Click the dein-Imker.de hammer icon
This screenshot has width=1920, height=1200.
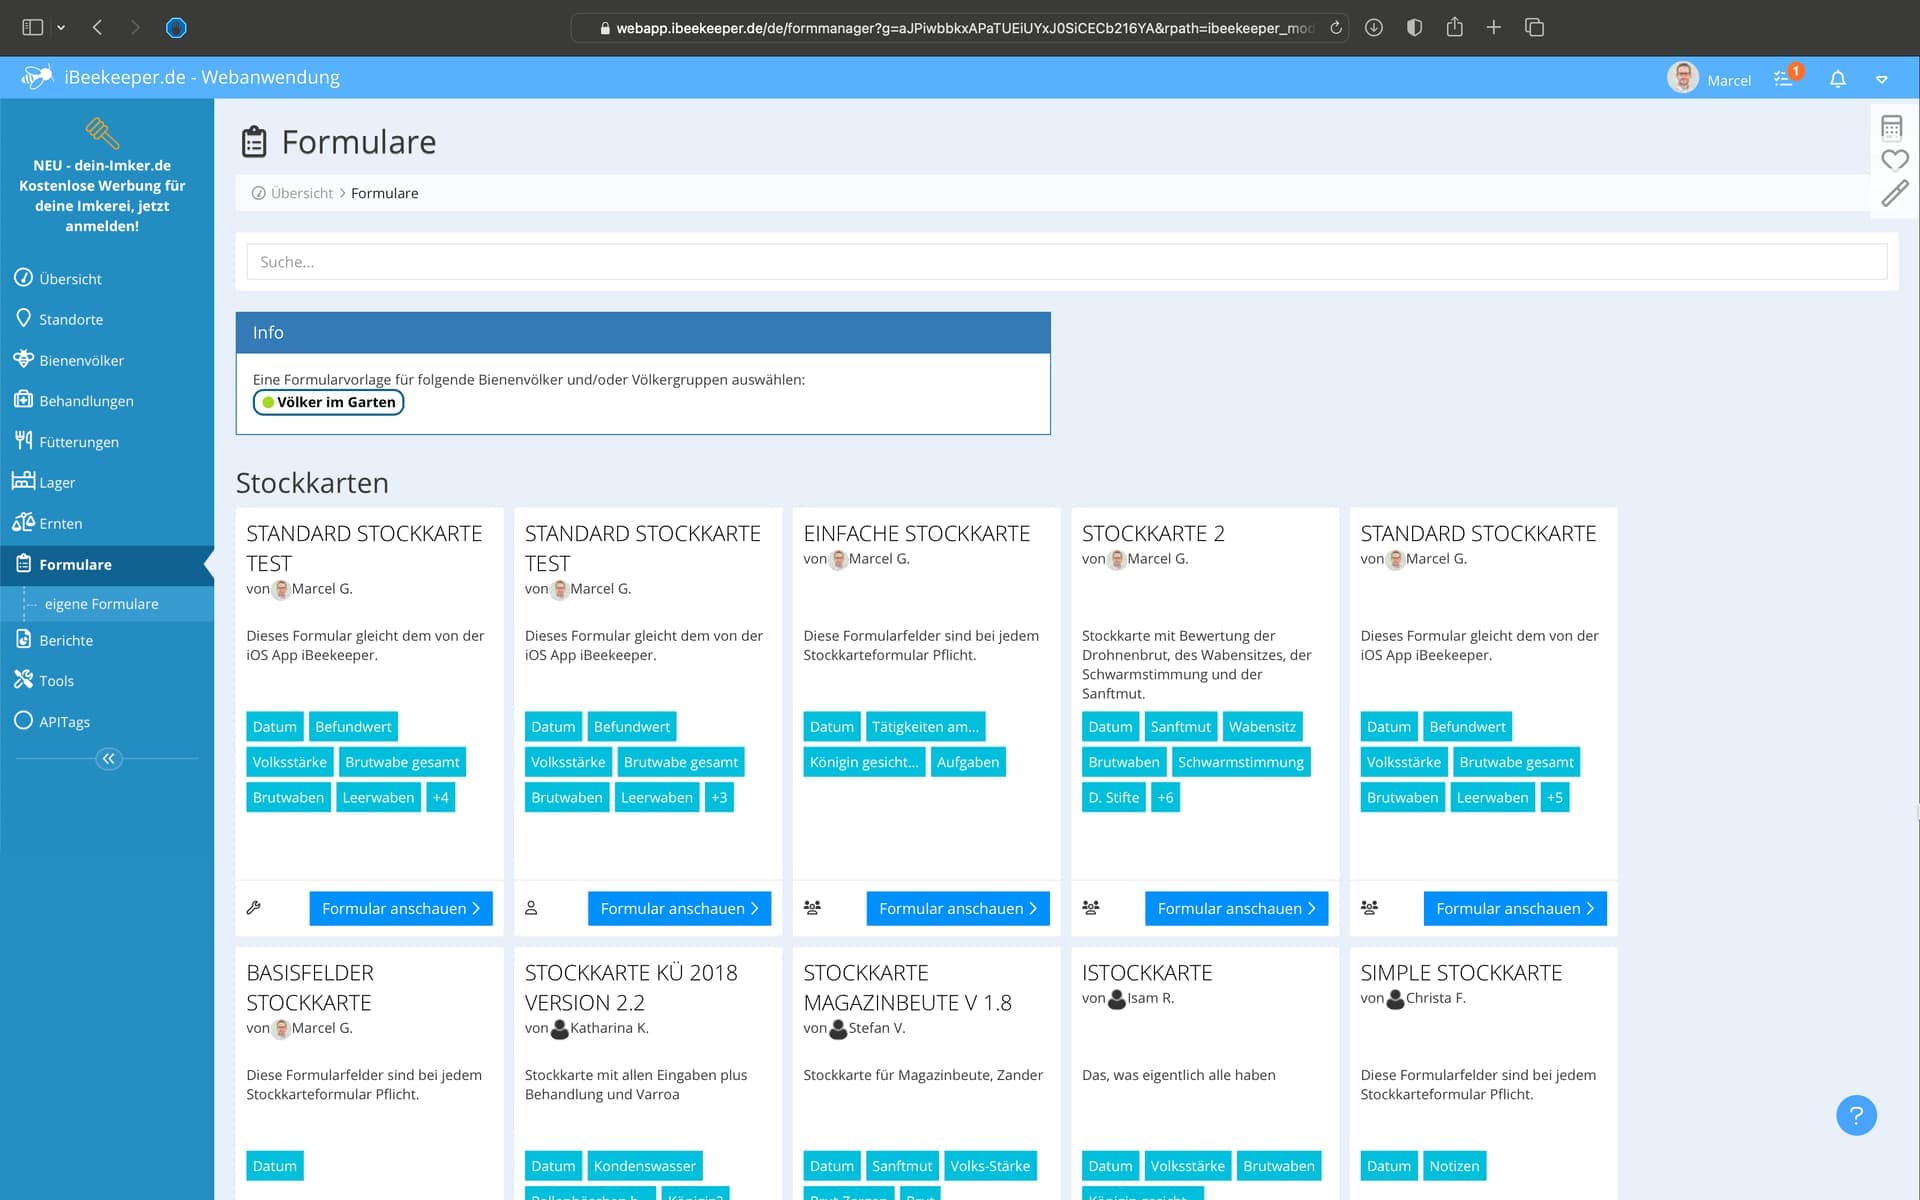coord(102,133)
